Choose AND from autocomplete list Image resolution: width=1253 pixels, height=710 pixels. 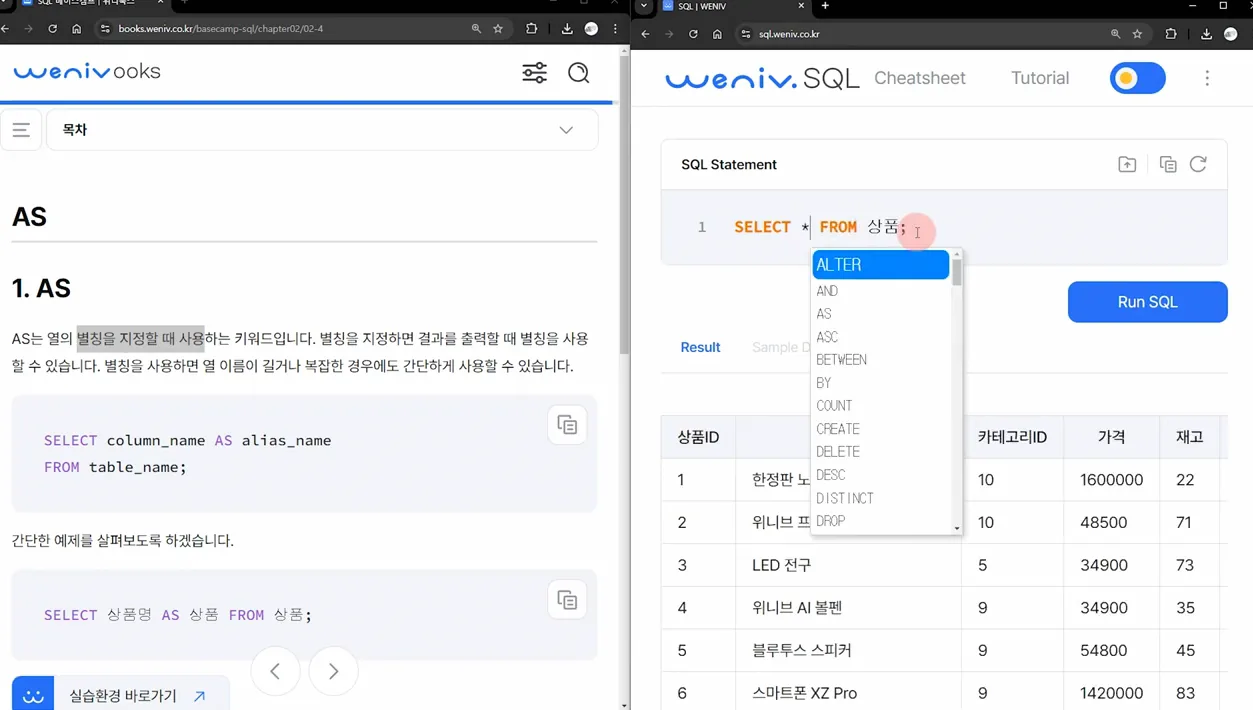tap(881, 291)
